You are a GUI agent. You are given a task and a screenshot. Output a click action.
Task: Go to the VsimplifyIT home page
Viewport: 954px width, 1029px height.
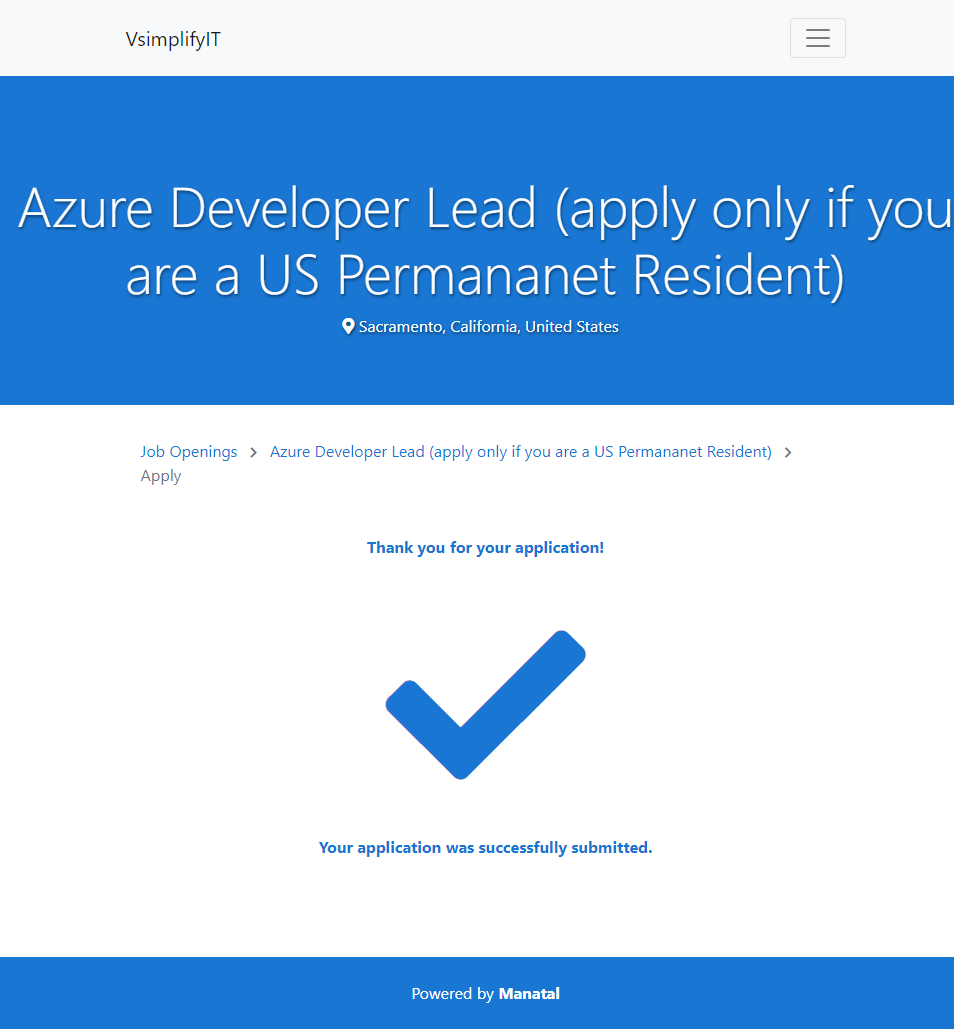[173, 39]
